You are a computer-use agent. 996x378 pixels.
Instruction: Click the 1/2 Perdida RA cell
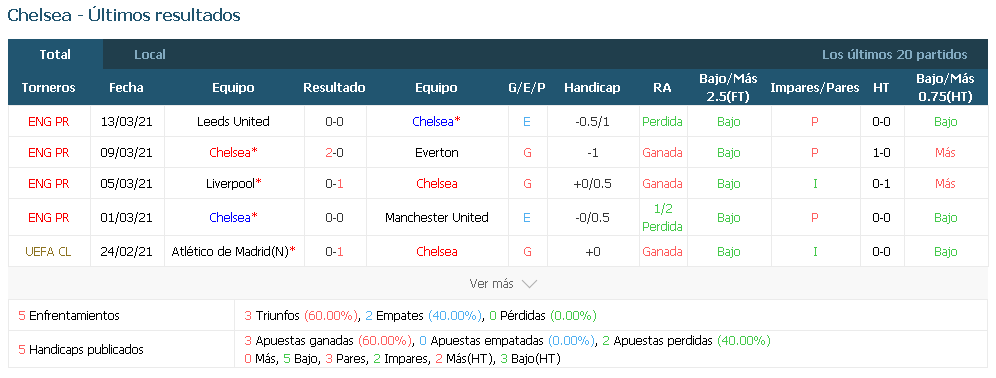click(662, 217)
